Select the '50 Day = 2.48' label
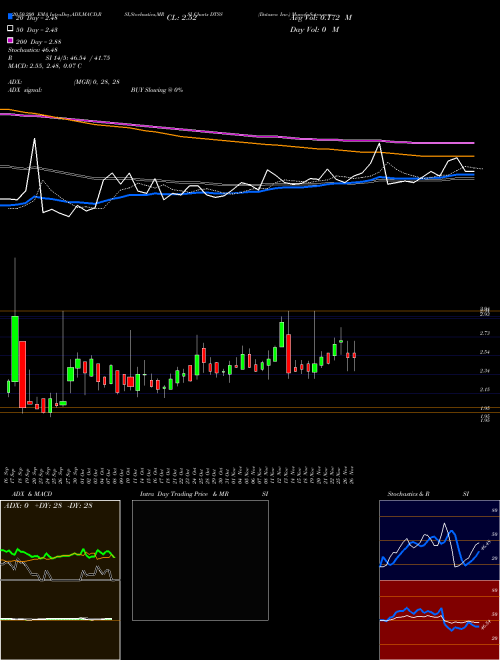Viewport: 500px width, 660px height. pyautogui.click(x=37, y=30)
